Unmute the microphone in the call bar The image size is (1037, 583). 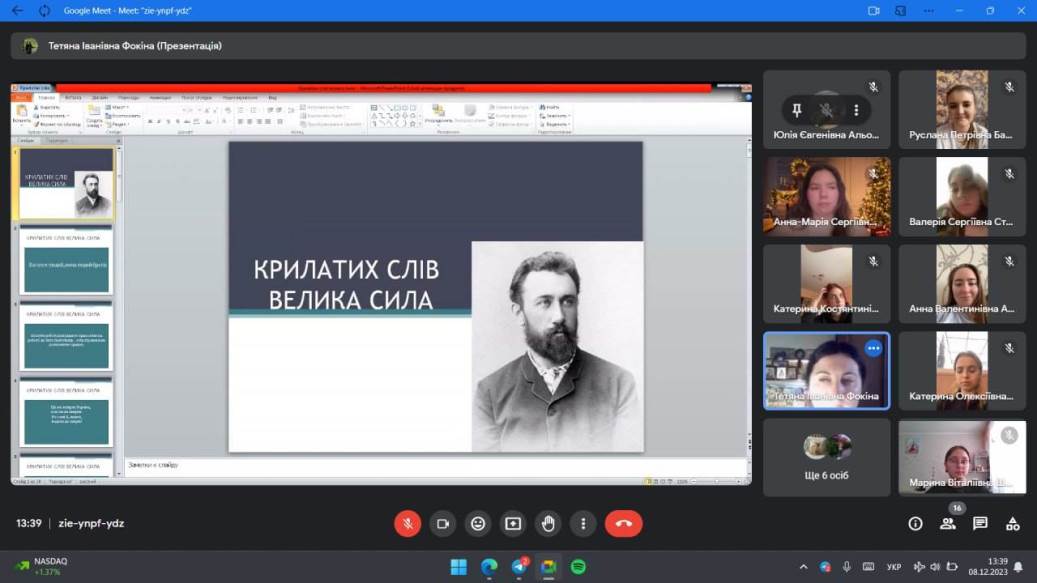pos(407,523)
